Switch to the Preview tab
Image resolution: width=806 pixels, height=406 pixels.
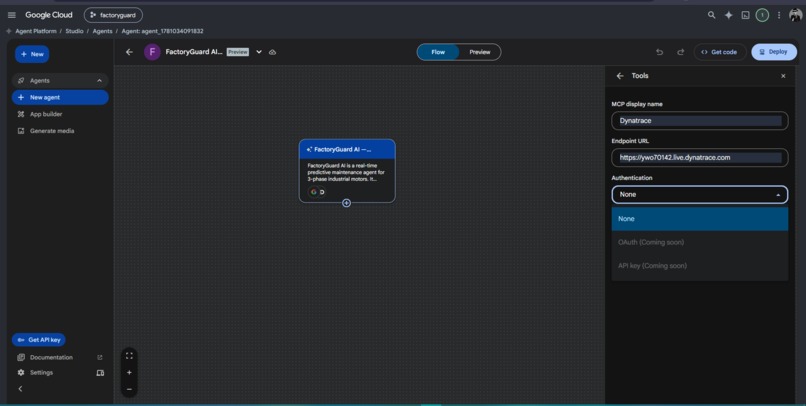480,52
